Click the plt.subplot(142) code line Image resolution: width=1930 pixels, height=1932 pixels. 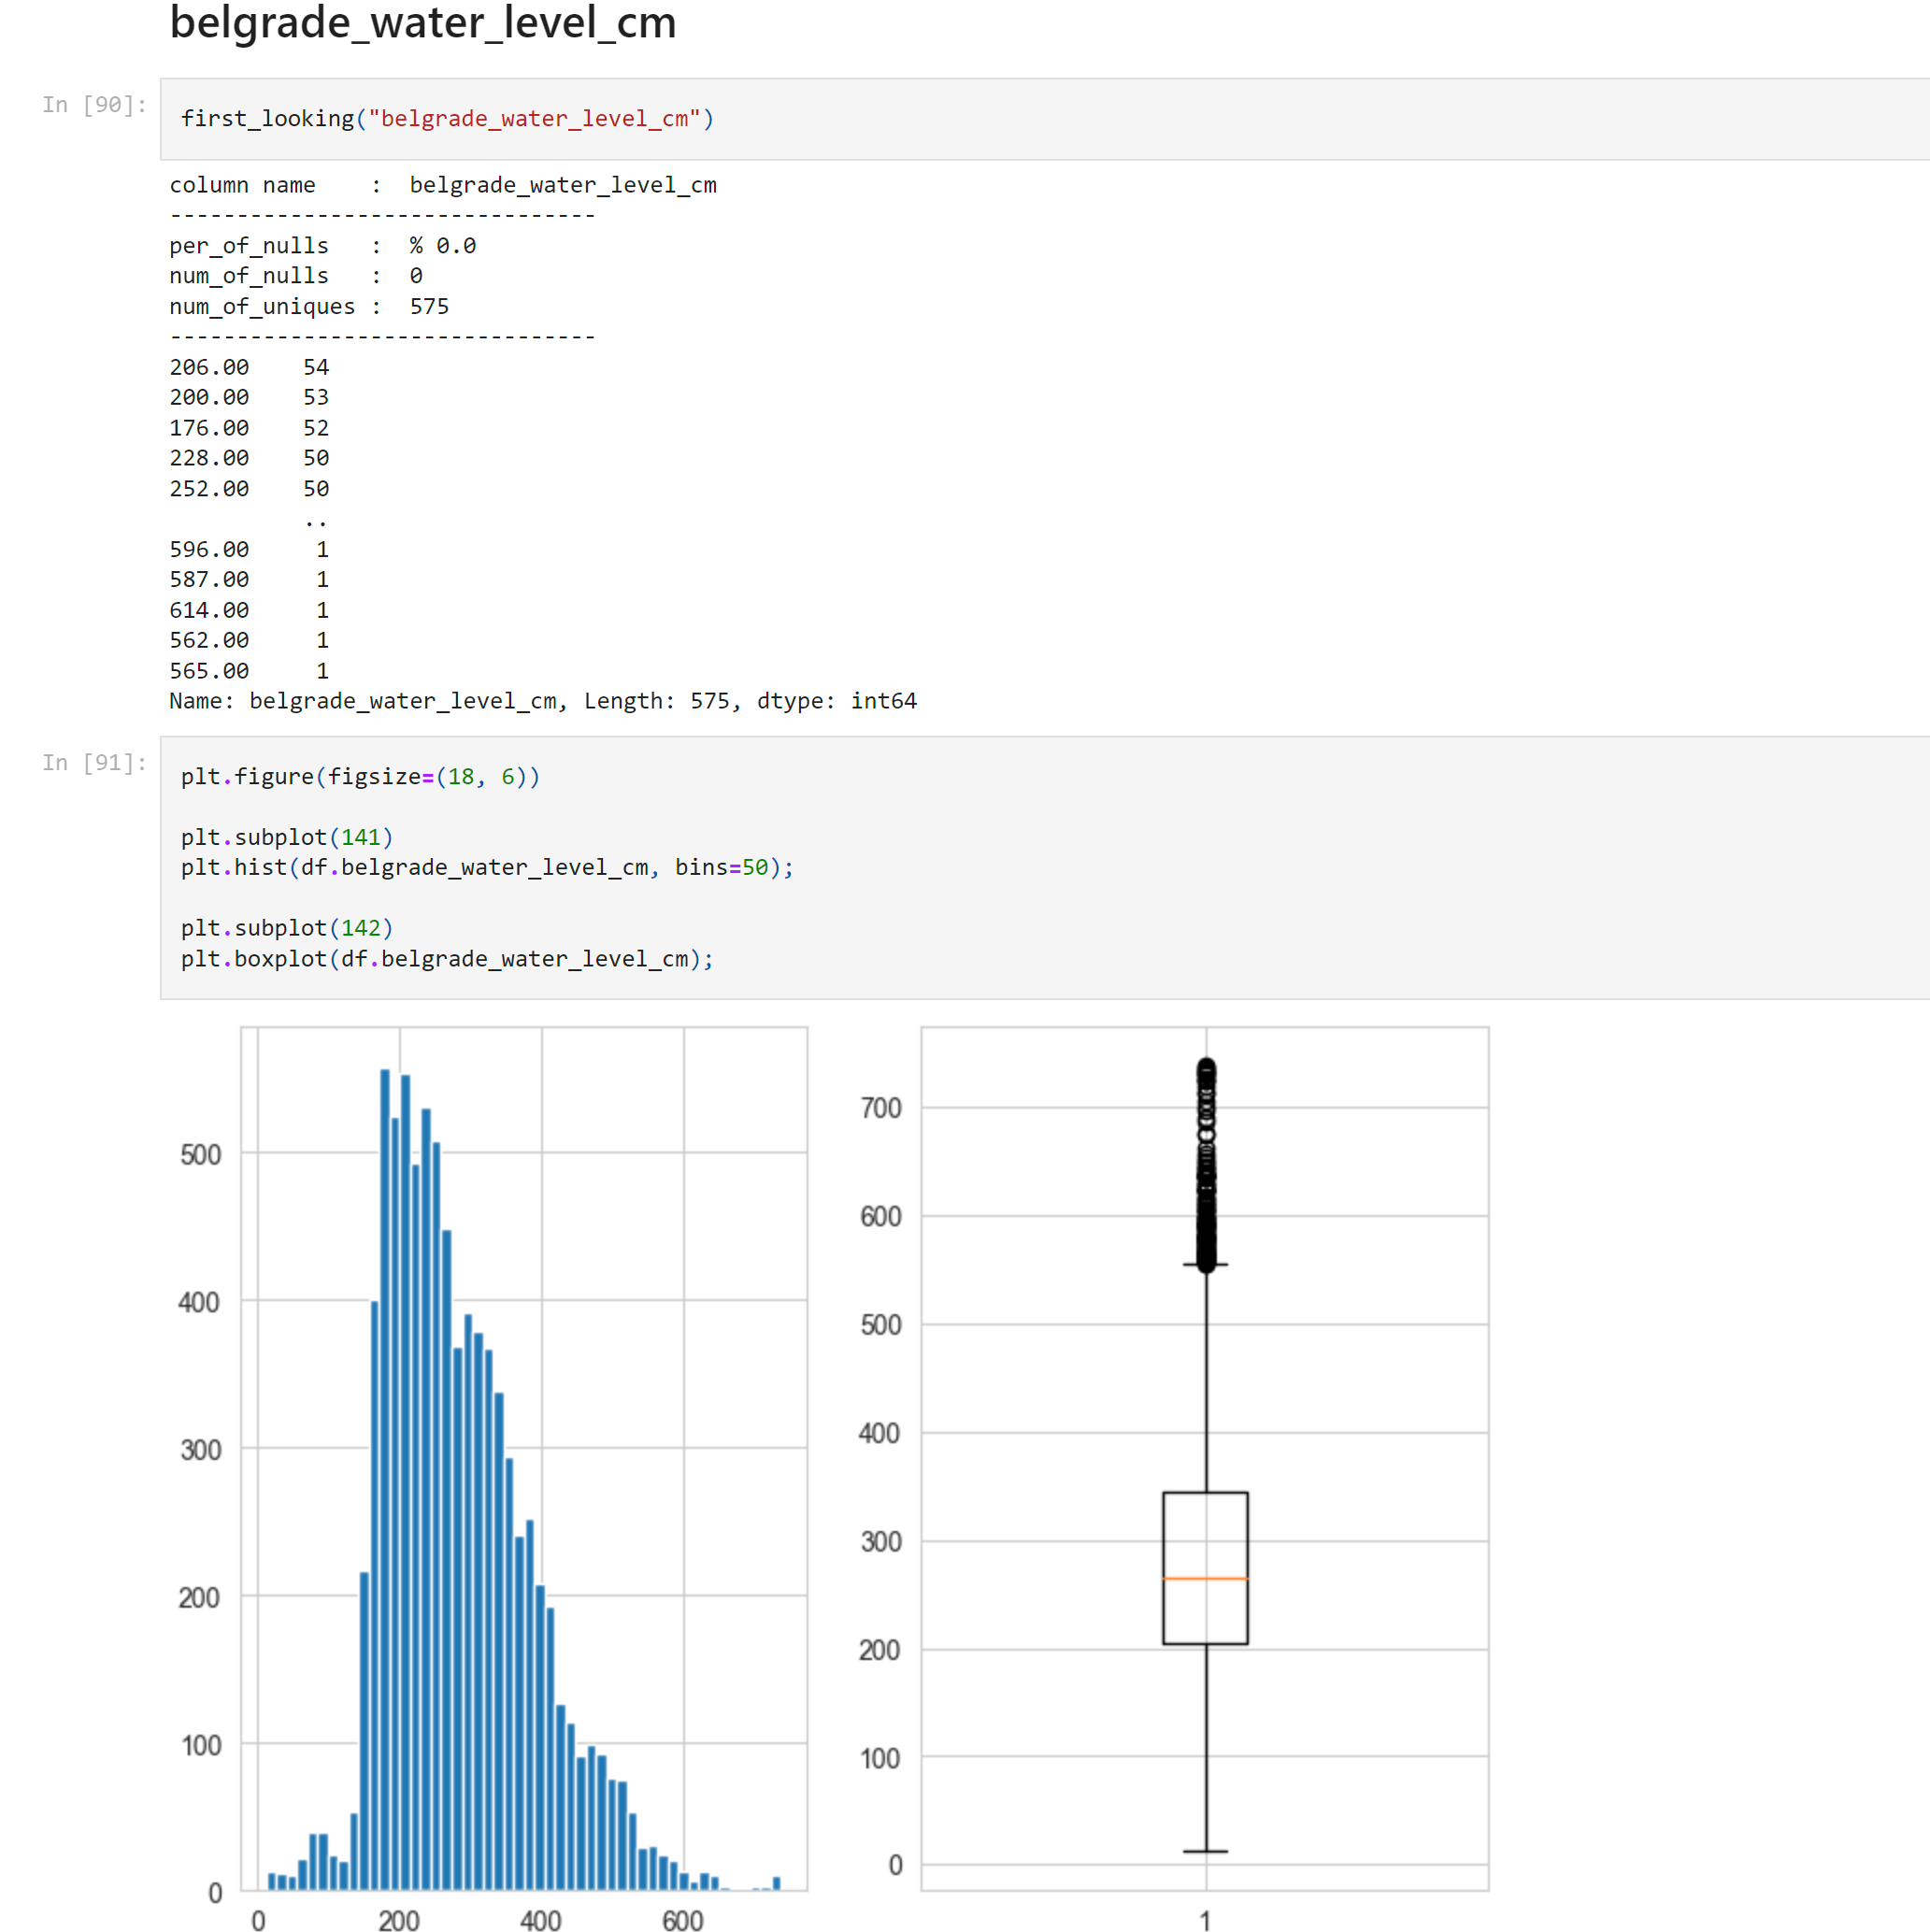click(x=287, y=928)
